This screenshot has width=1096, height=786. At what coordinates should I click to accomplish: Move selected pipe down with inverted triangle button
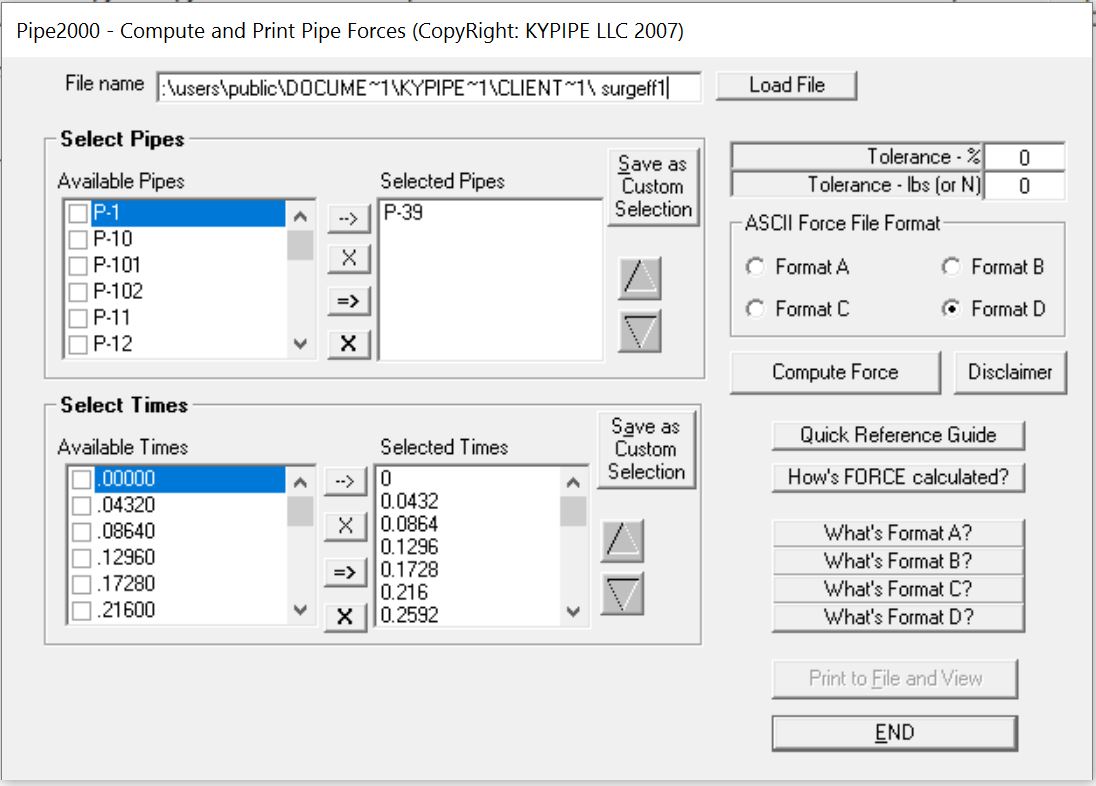(x=640, y=331)
